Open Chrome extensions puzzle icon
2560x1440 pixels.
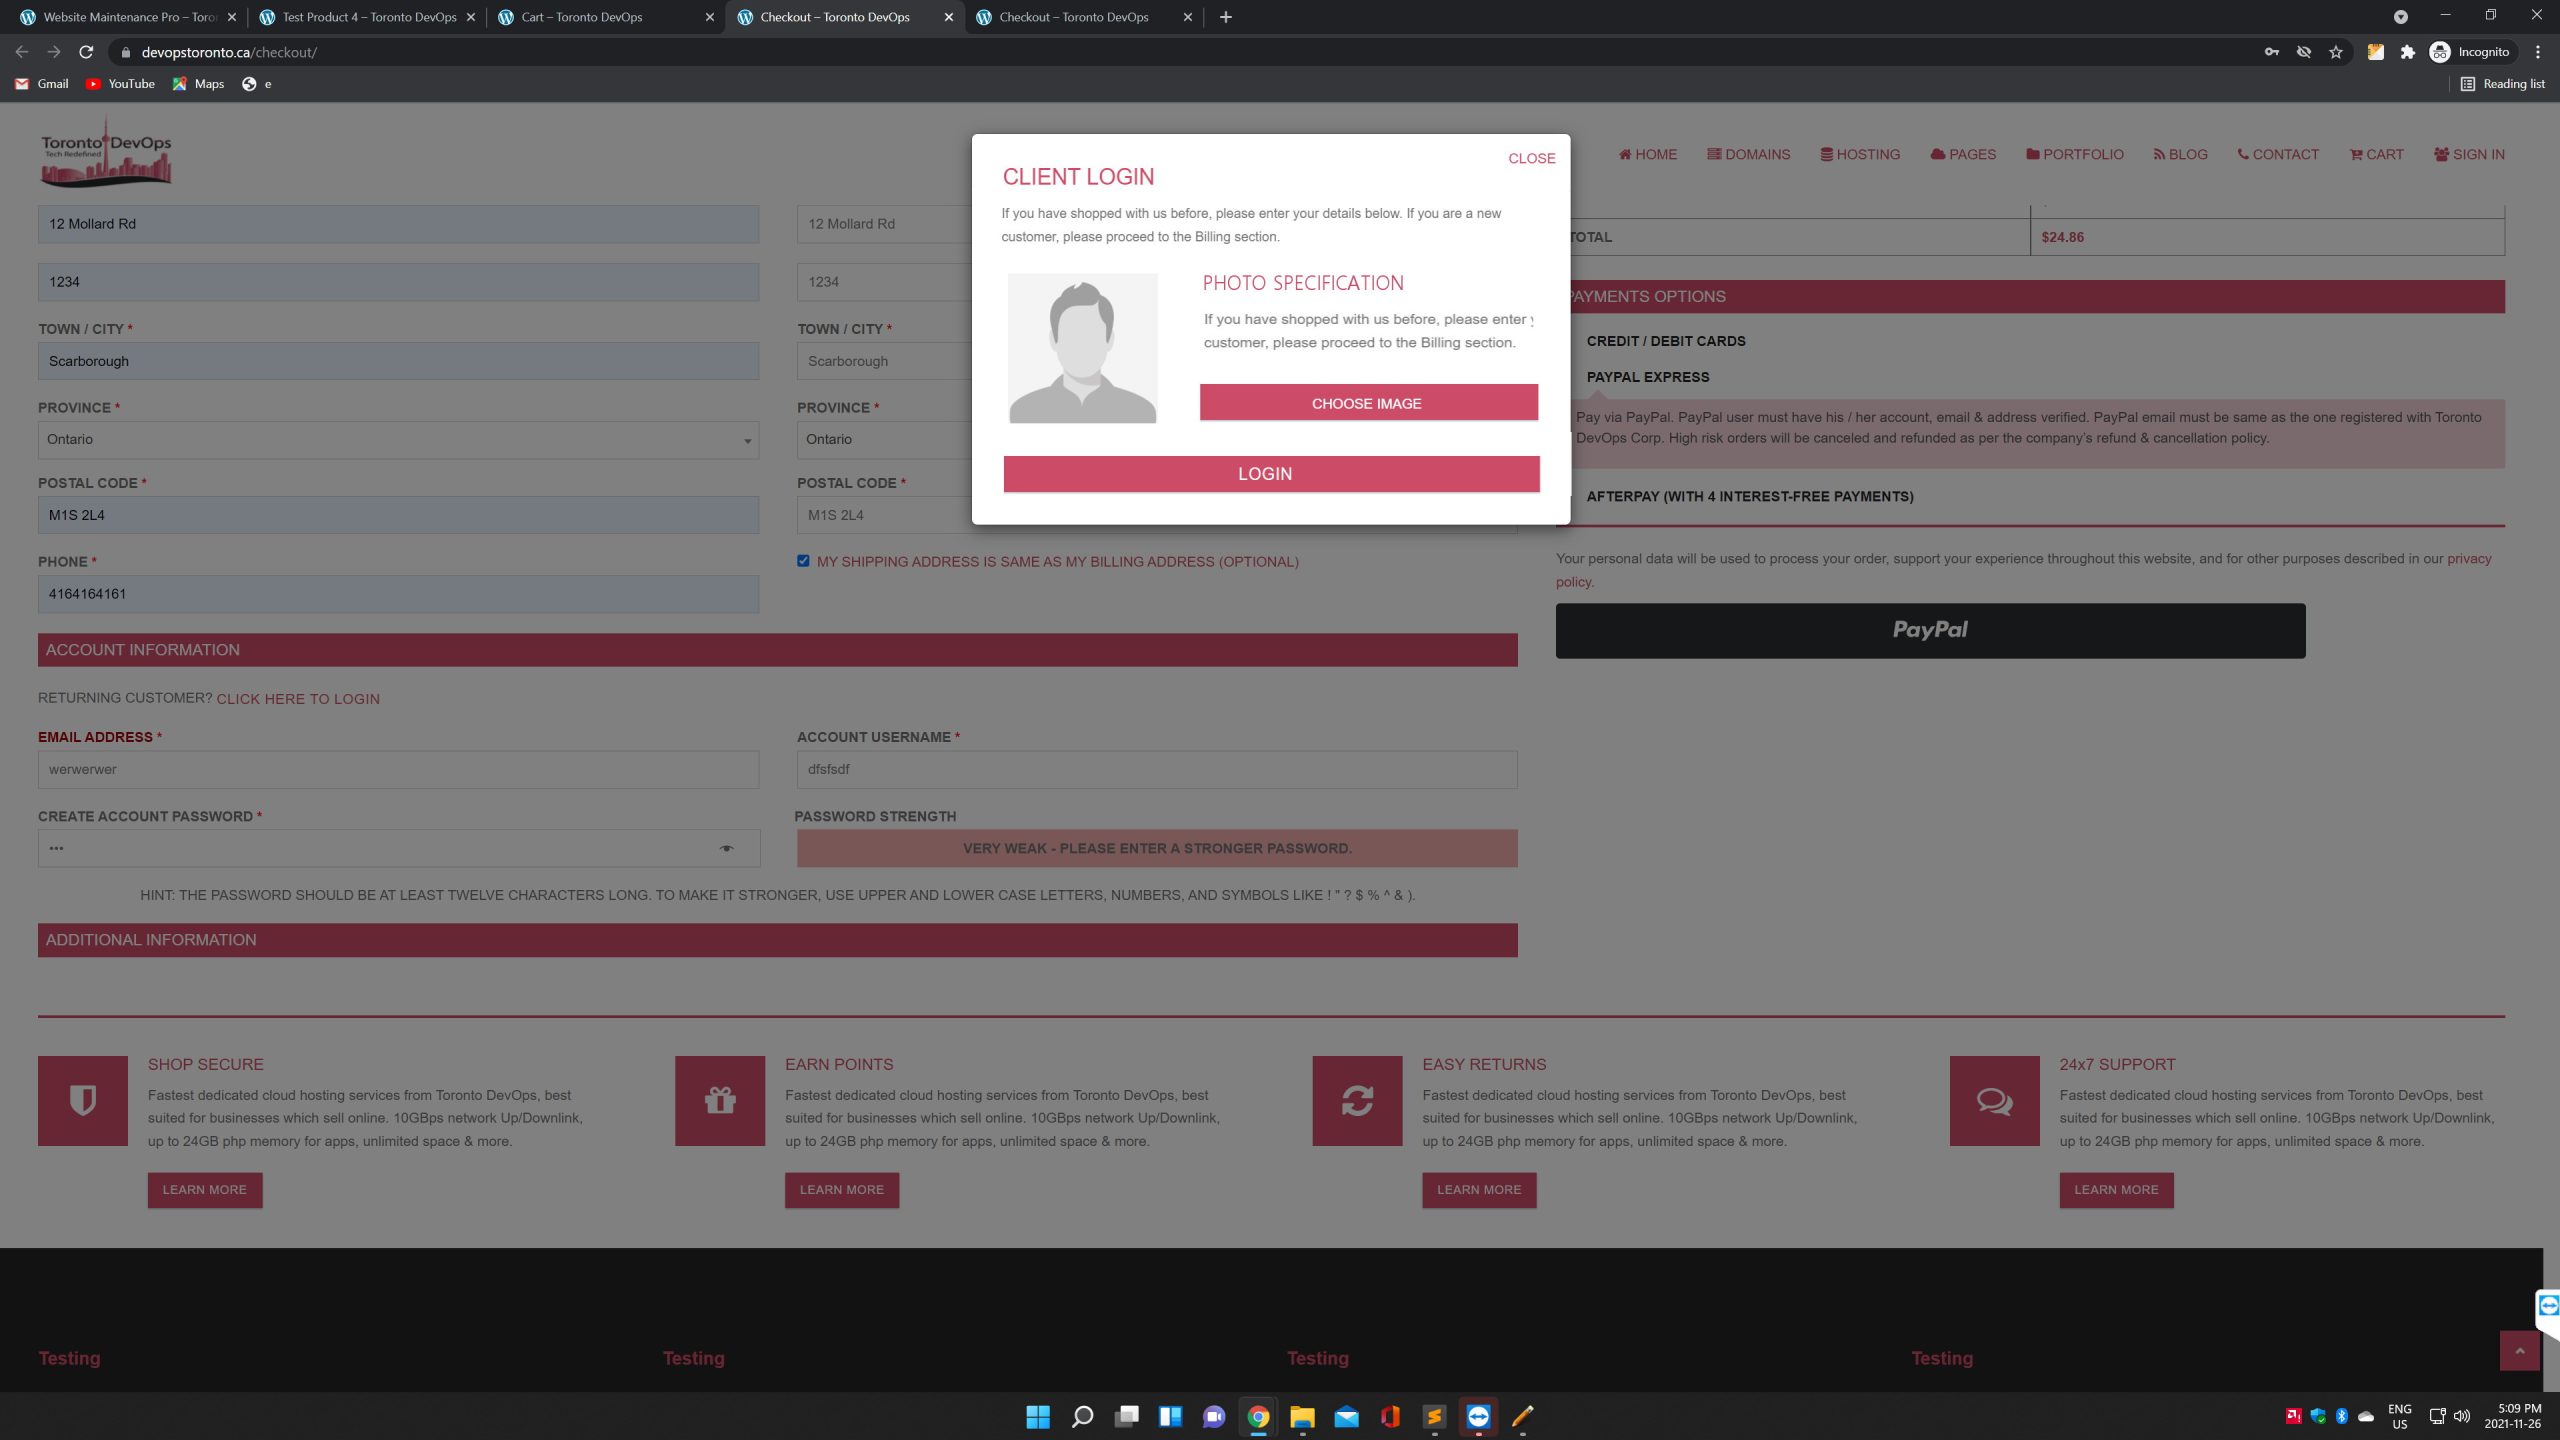[2408, 52]
